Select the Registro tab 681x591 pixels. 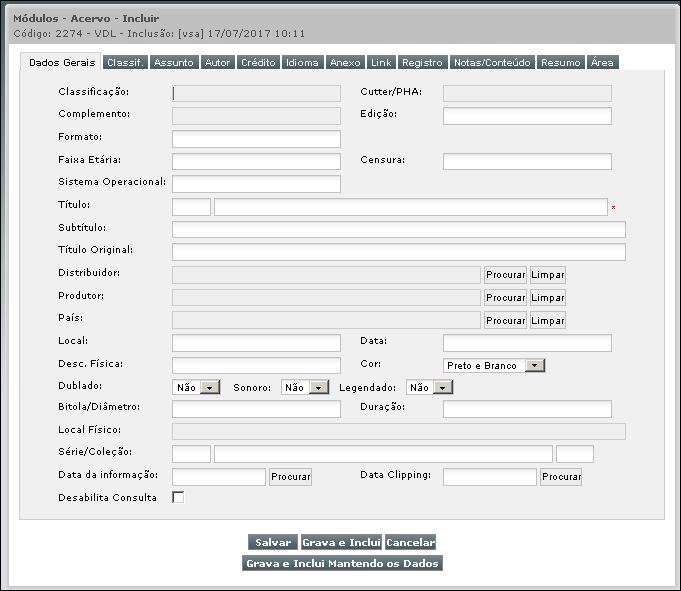click(x=422, y=62)
